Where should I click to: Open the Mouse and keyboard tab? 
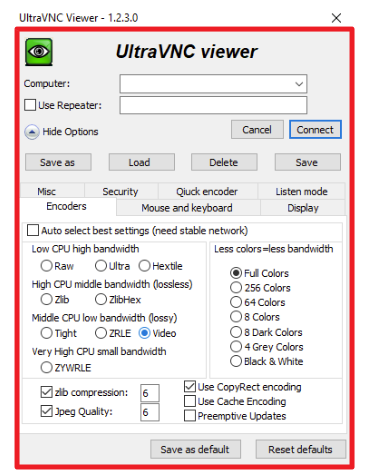(x=187, y=208)
